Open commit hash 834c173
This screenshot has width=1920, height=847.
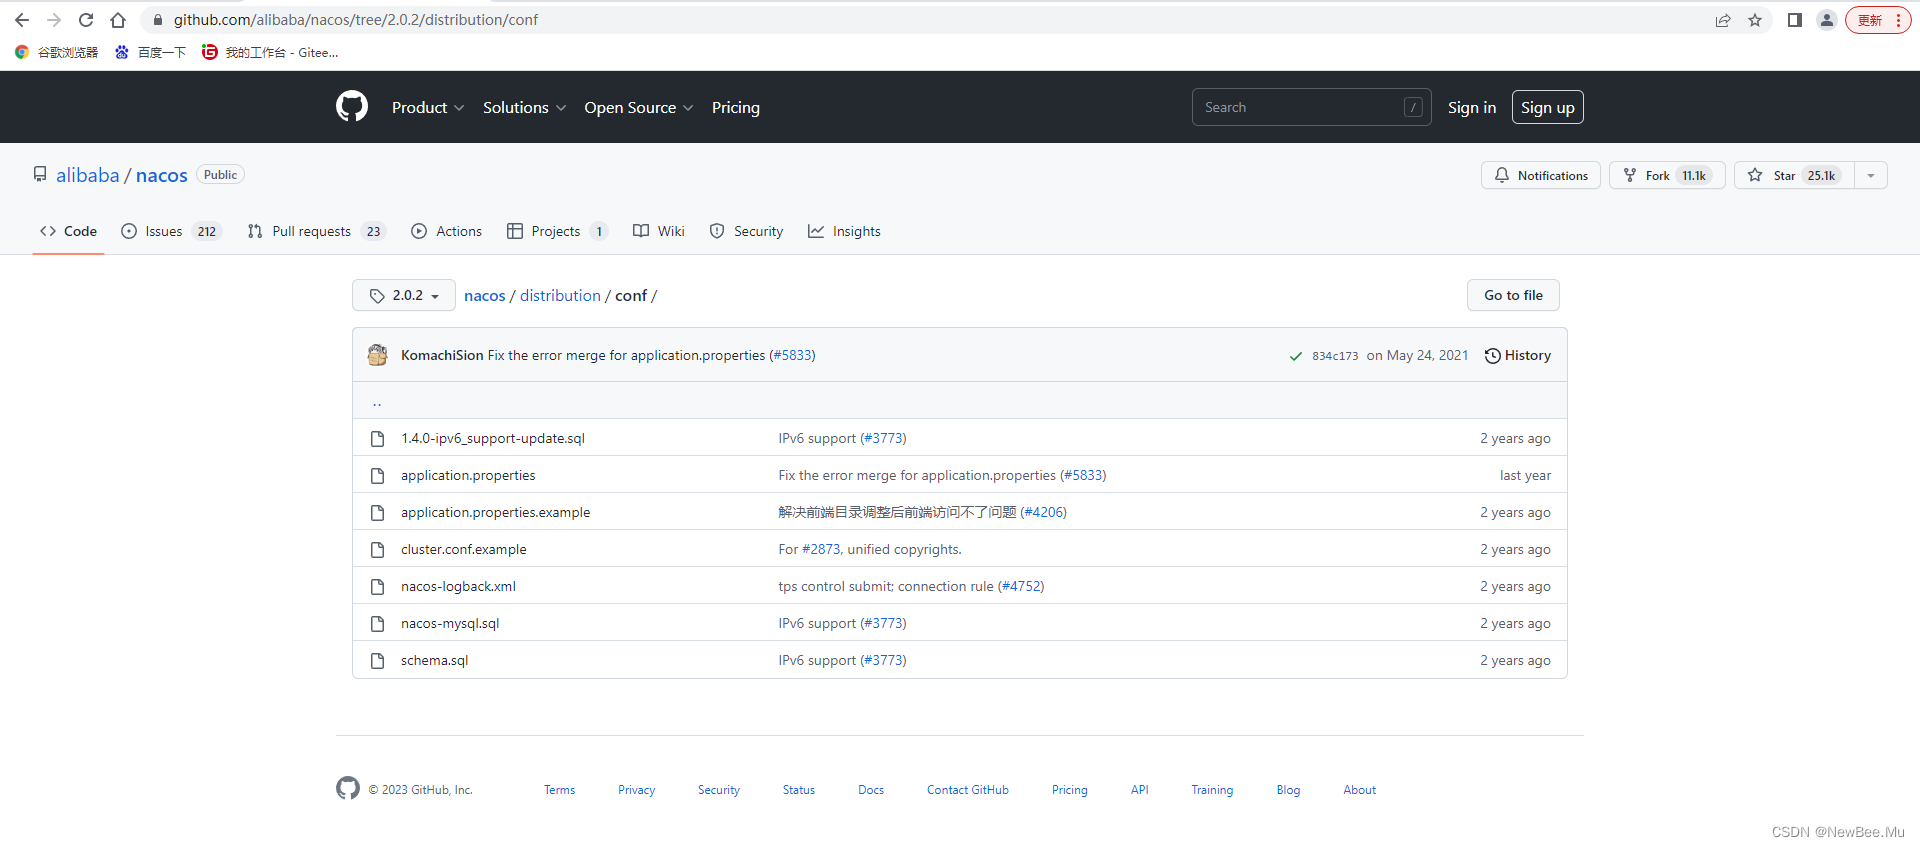coord(1335,356)
